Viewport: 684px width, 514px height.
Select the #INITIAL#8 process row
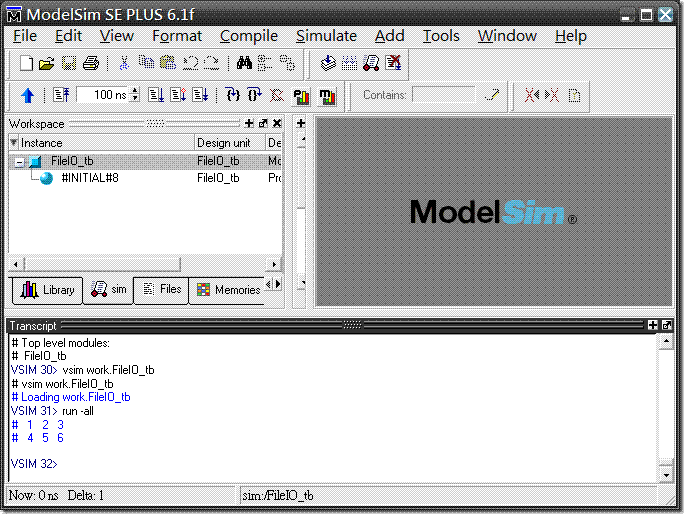(x=144, y=178)
